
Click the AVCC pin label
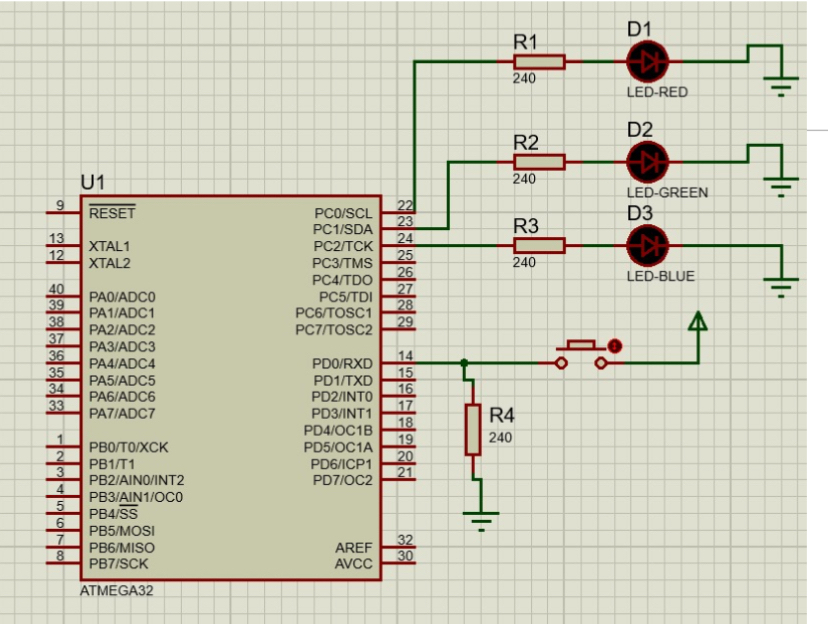tap(354, 564)
